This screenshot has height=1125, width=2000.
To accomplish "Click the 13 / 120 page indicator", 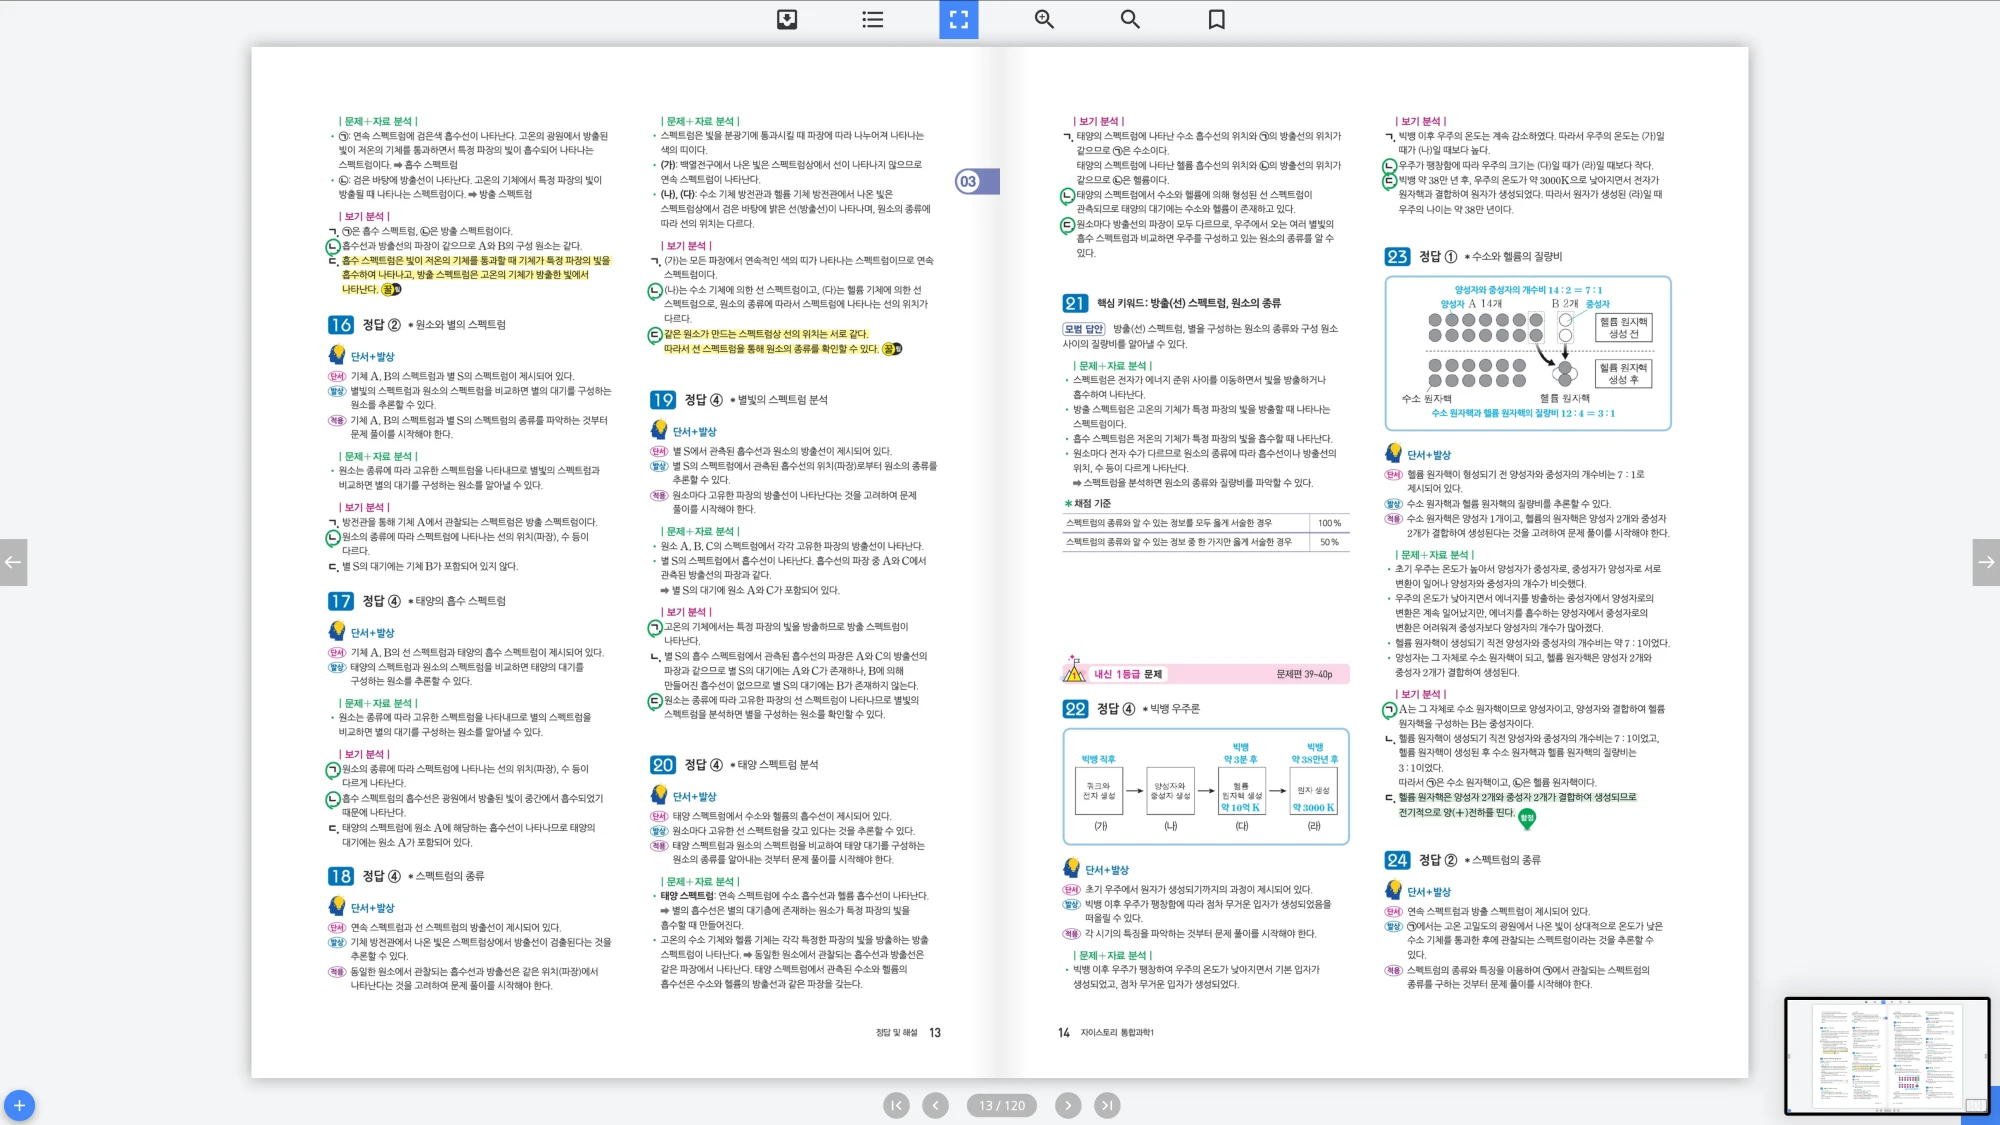I will 1002,1105.
